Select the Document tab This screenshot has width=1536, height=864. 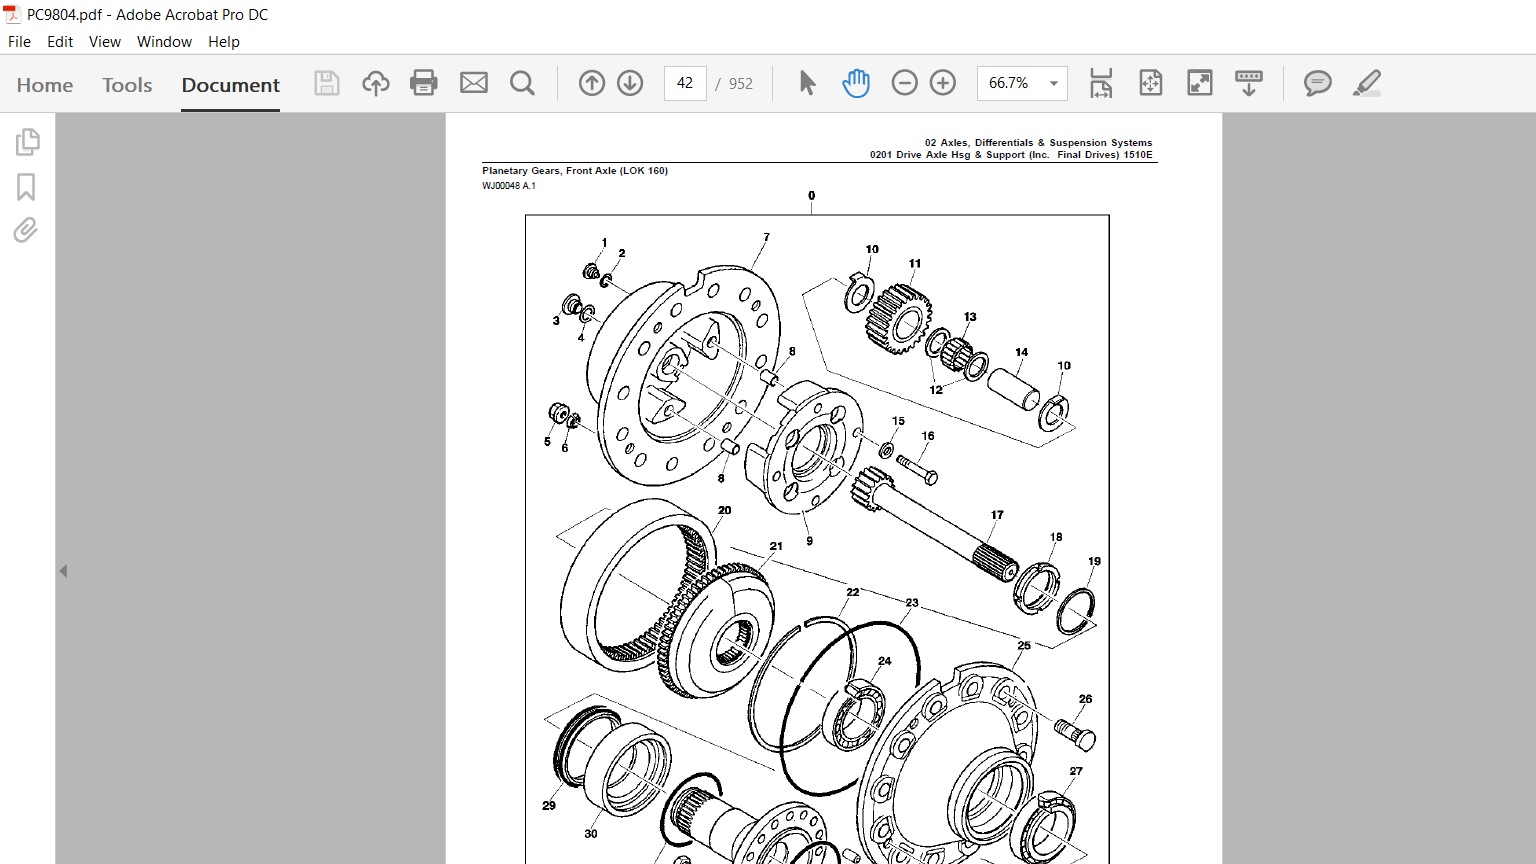230,85
